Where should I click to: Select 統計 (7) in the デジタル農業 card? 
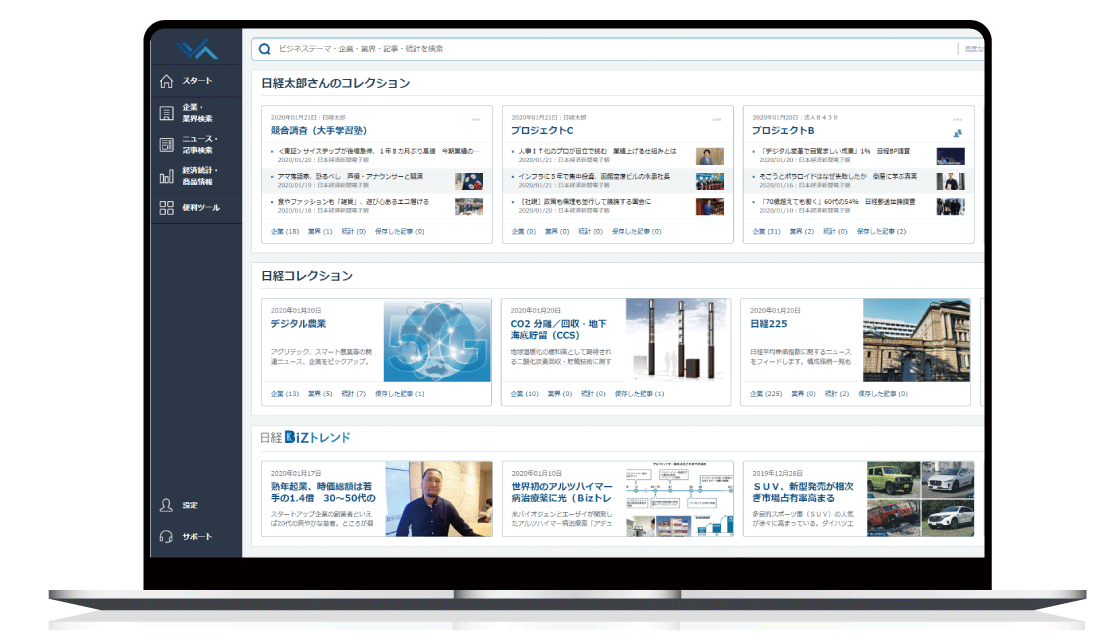[x=354, y=394]
